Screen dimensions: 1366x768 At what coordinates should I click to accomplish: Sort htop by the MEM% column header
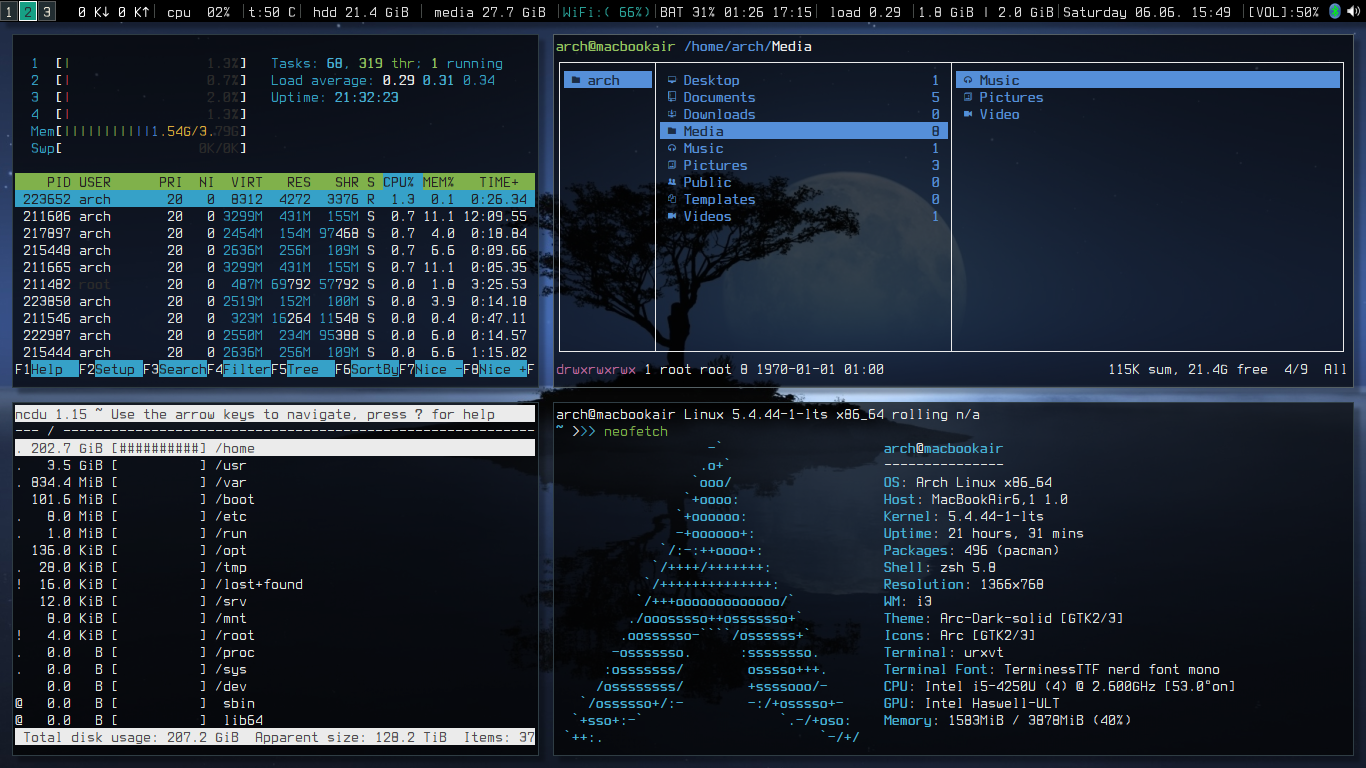click(439, 182)
